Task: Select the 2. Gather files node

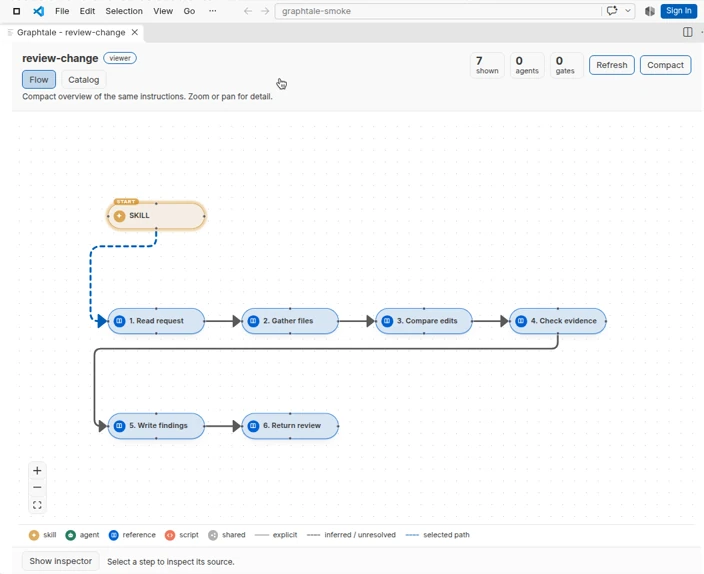Action: 290,321
